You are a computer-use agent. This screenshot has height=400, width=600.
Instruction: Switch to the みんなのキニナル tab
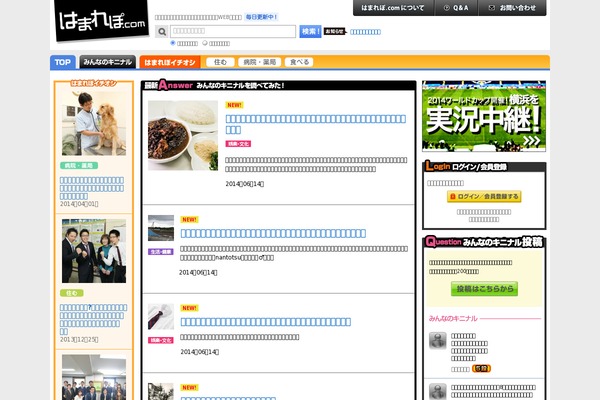click(x=108, y=62)
